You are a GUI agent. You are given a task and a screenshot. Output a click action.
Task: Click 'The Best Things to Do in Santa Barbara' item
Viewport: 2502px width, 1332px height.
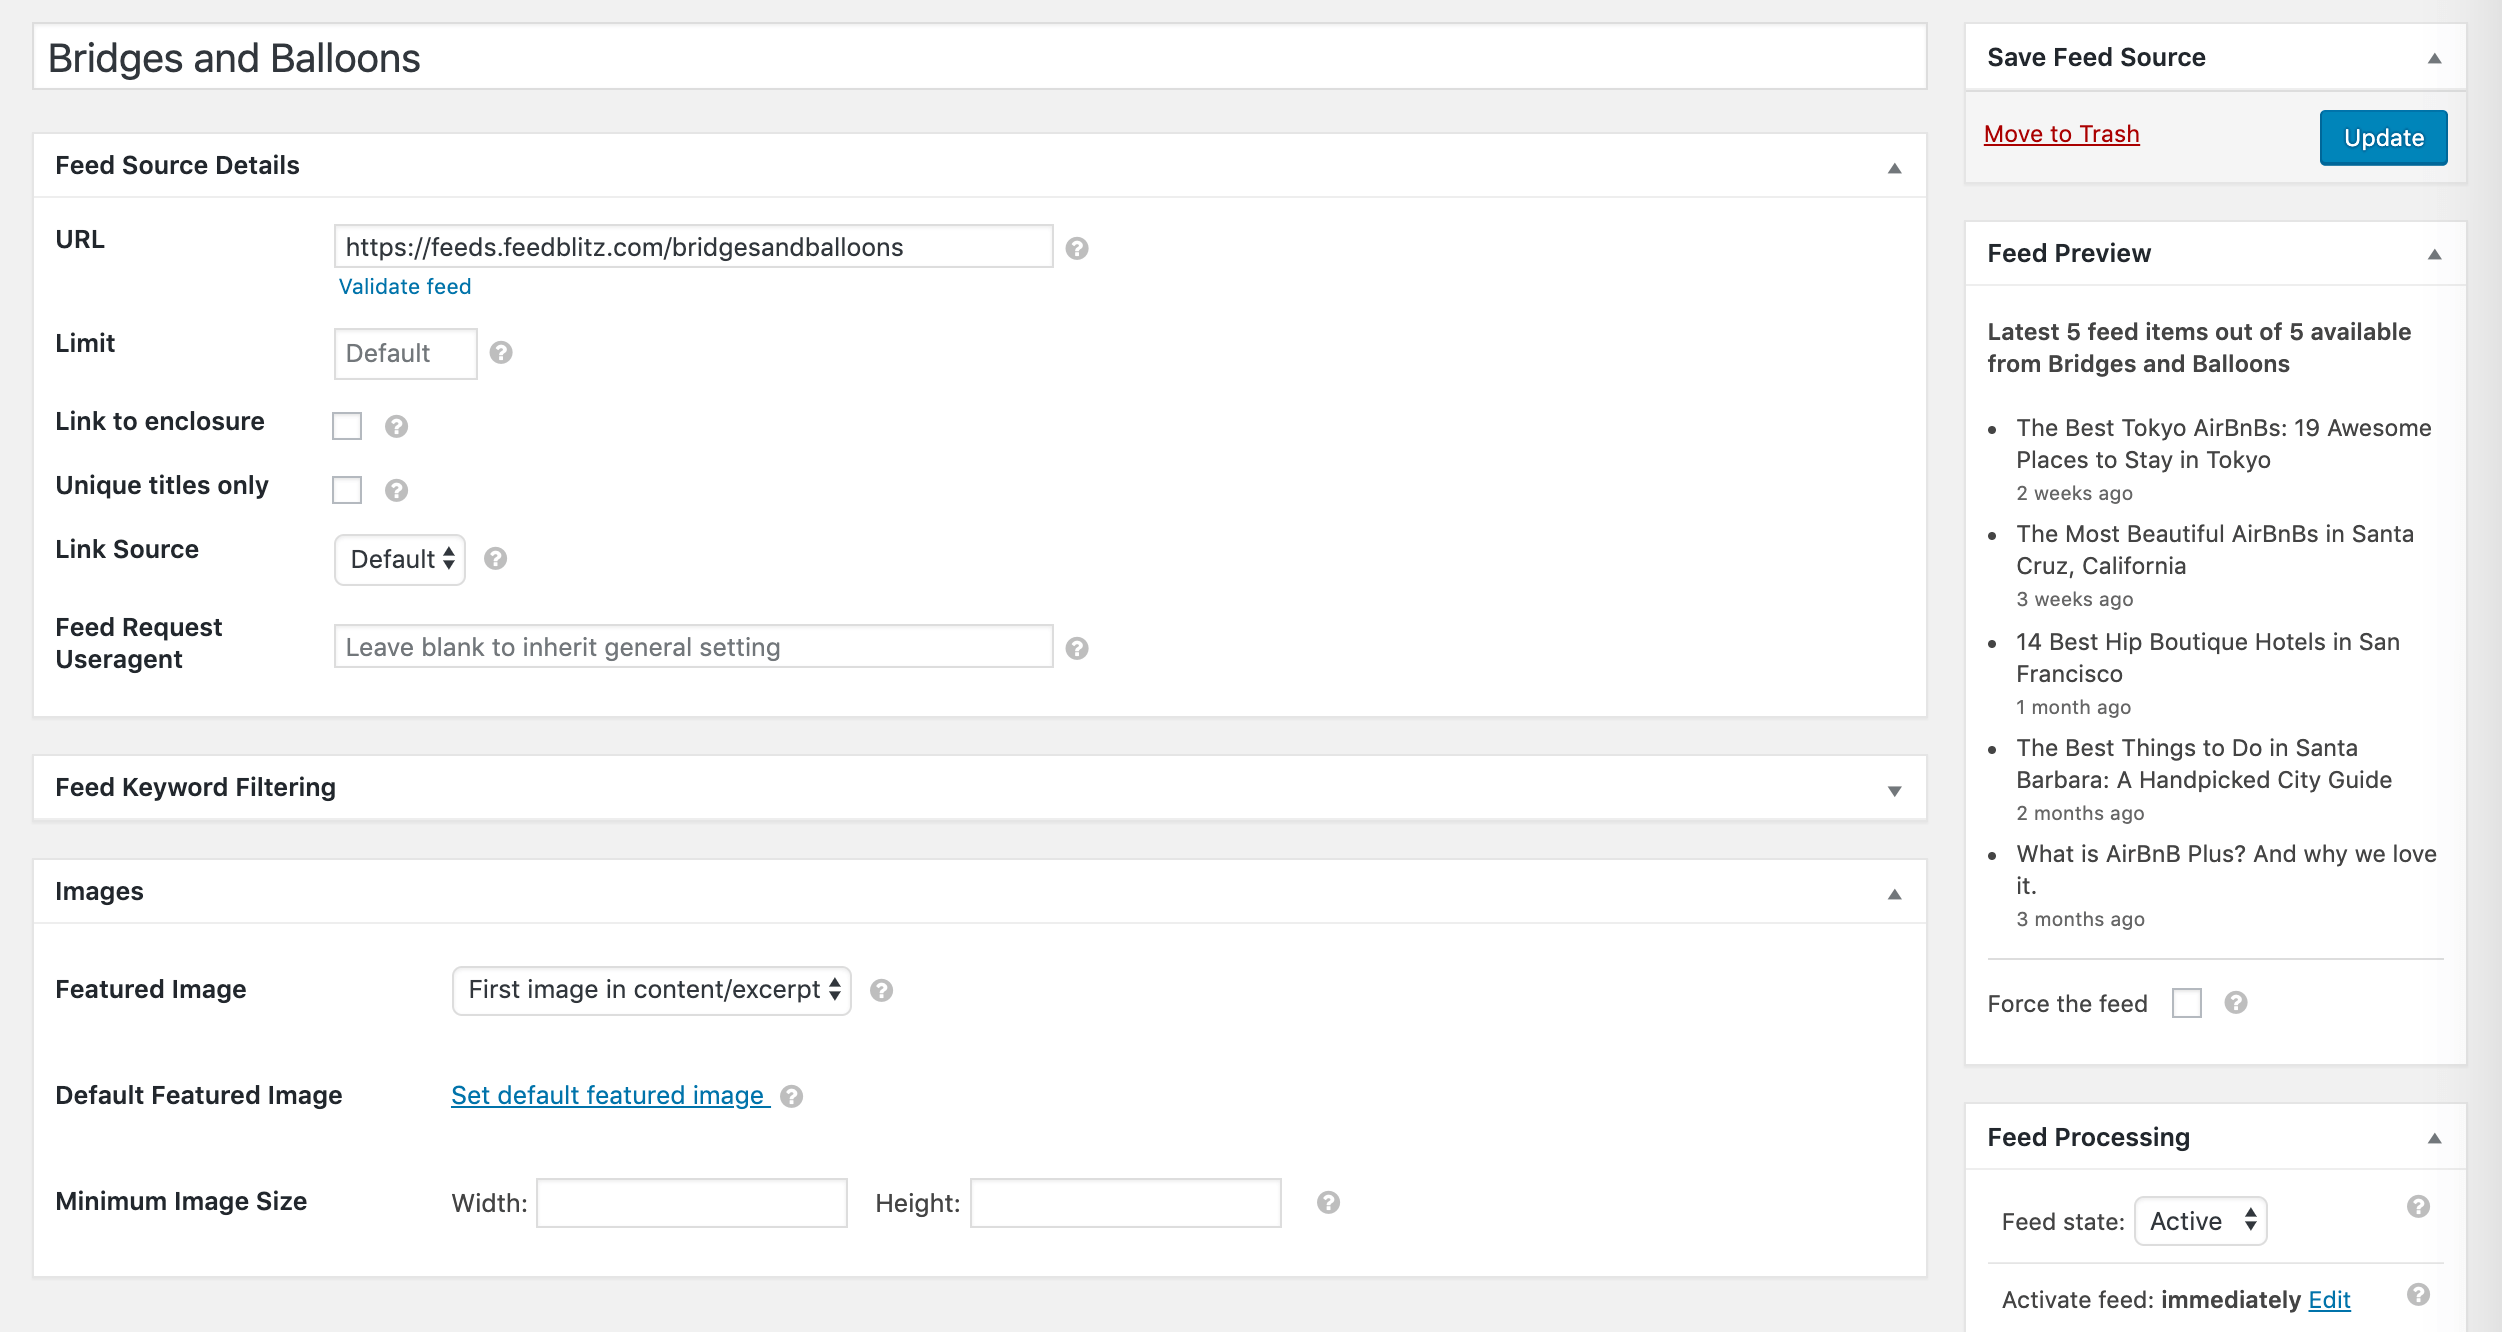pyautogui.click(x=2204, y=764)
